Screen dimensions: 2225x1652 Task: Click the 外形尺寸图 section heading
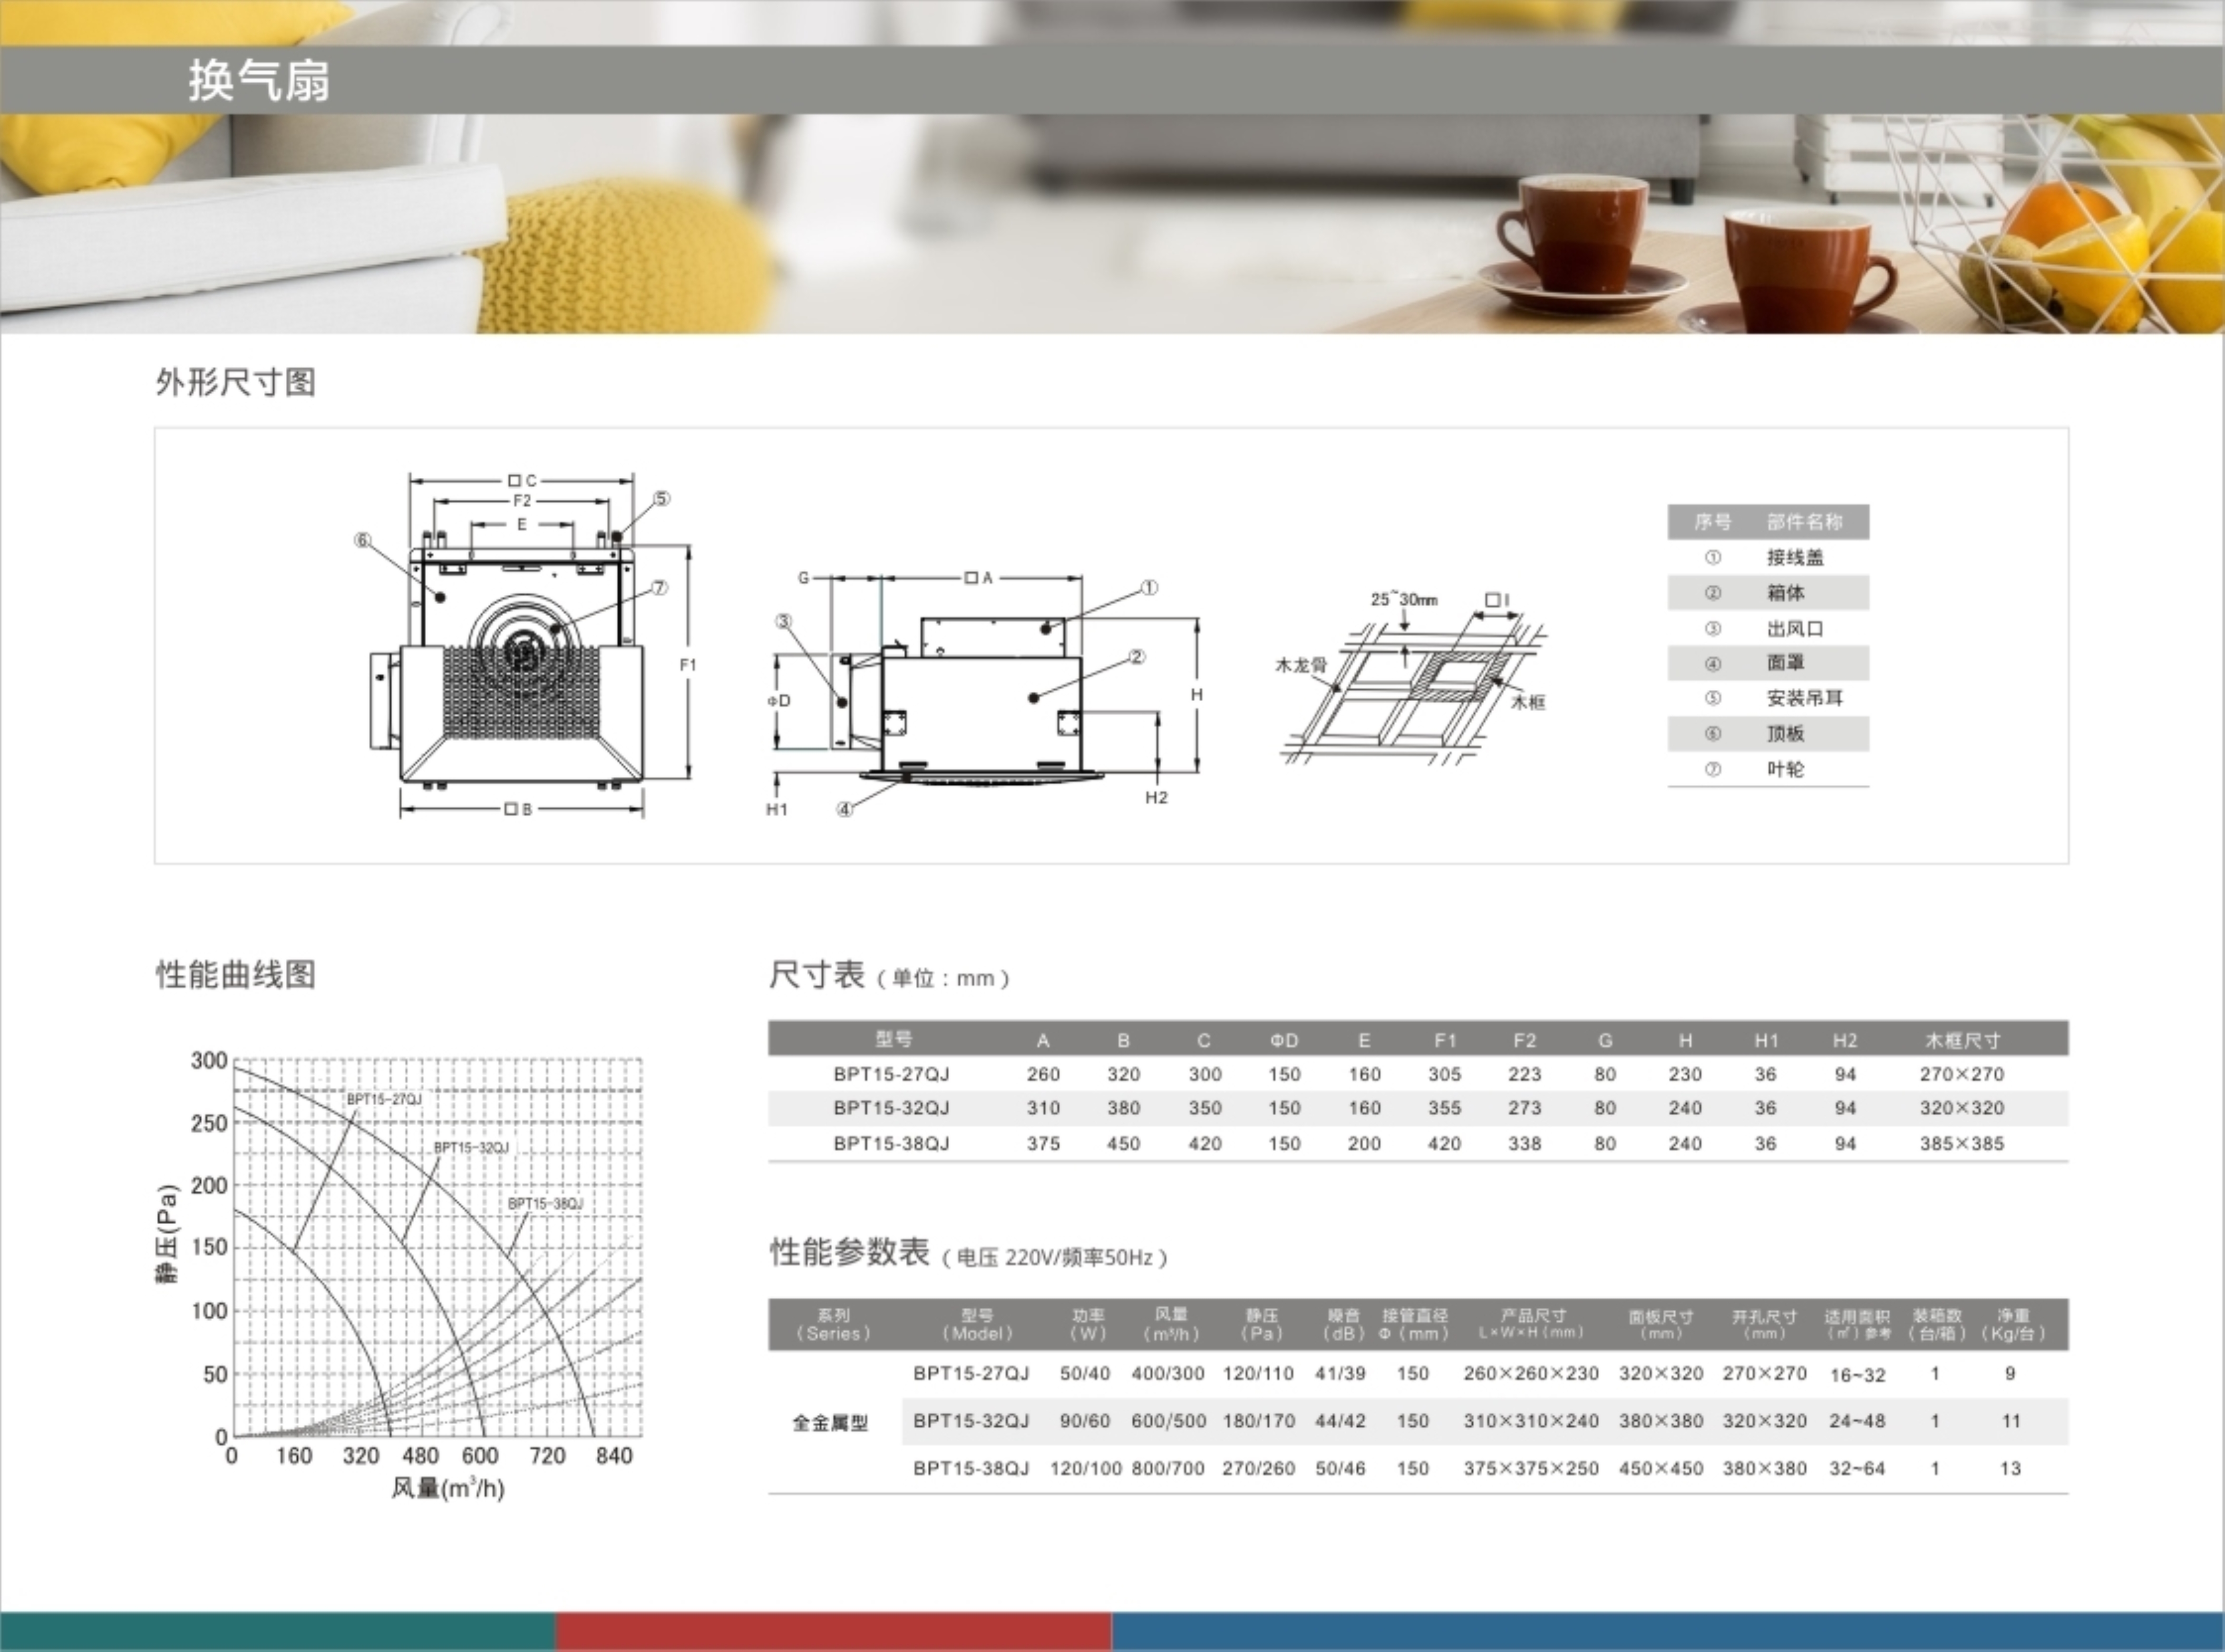pos(236,382)
